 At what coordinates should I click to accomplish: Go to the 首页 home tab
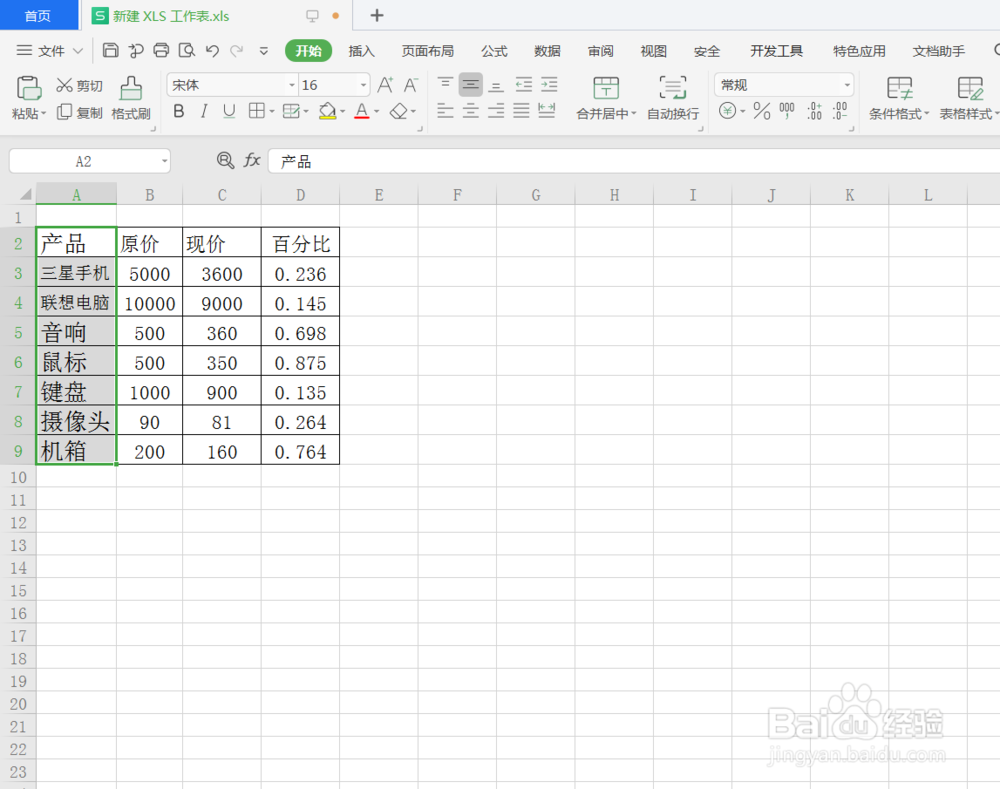tap(38, 15)
